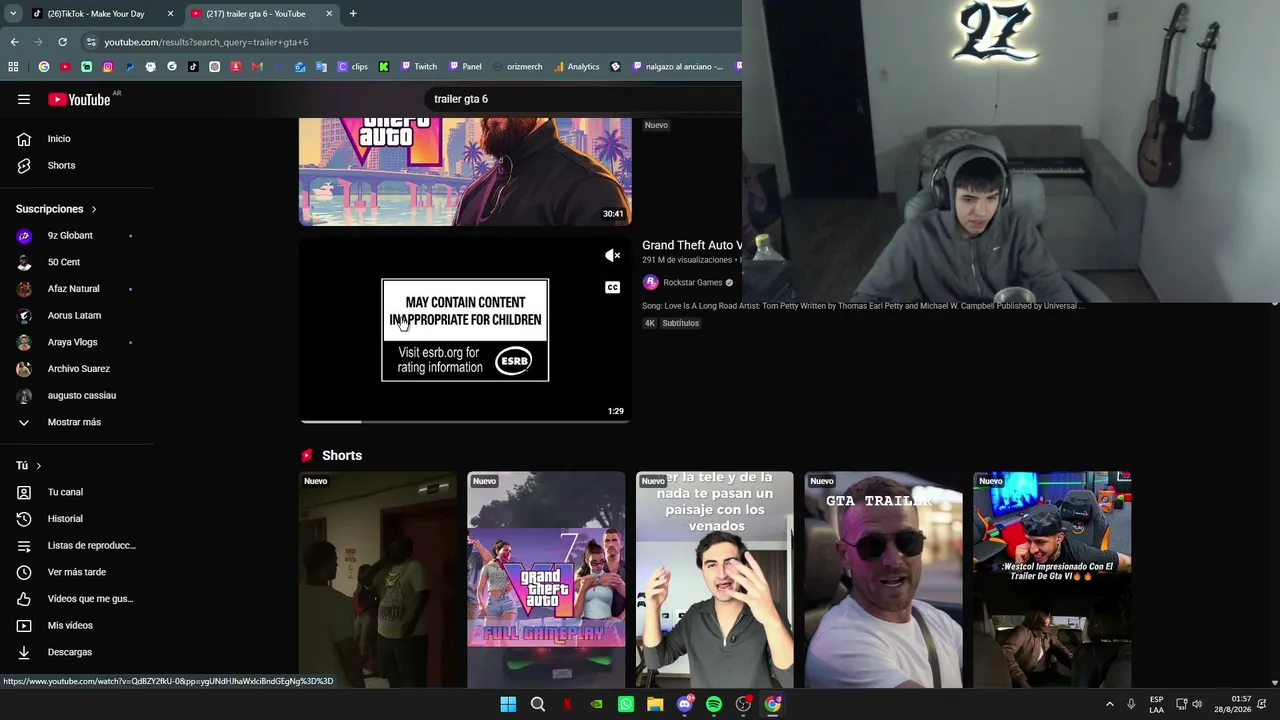Open Videos que me gustan in sidebar
Screen dimensions: 1280x720
pyautogui.click(x=90, y=599)
